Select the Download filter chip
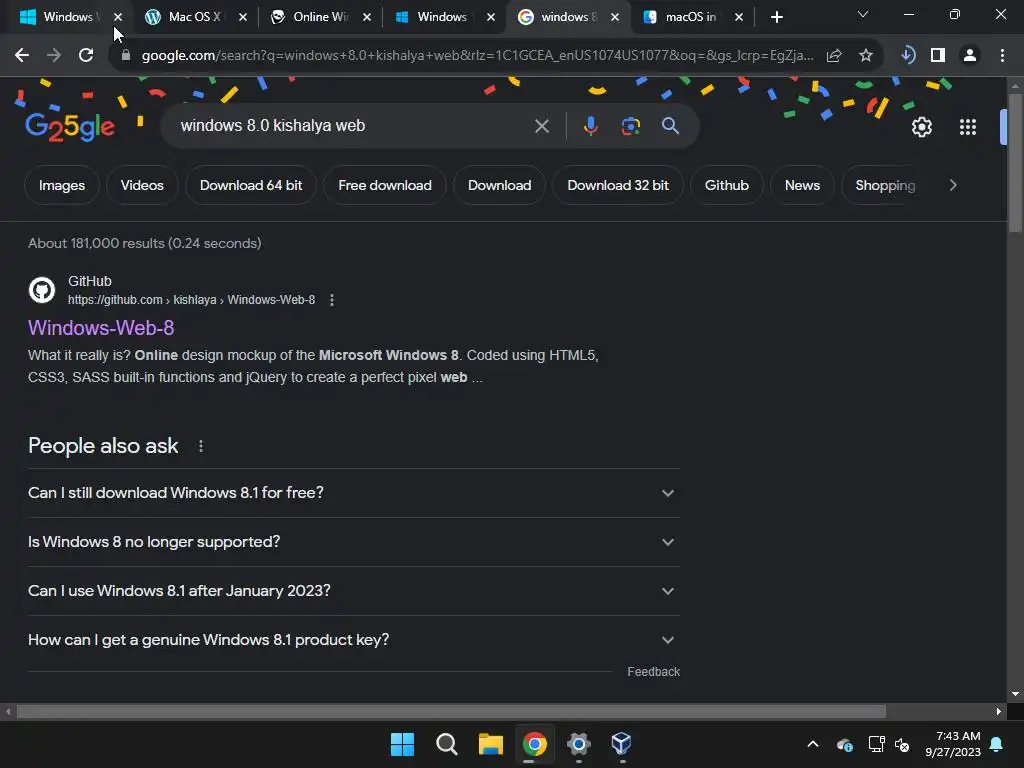This screenshot has width=1024, height=768. tap(500, 185)
